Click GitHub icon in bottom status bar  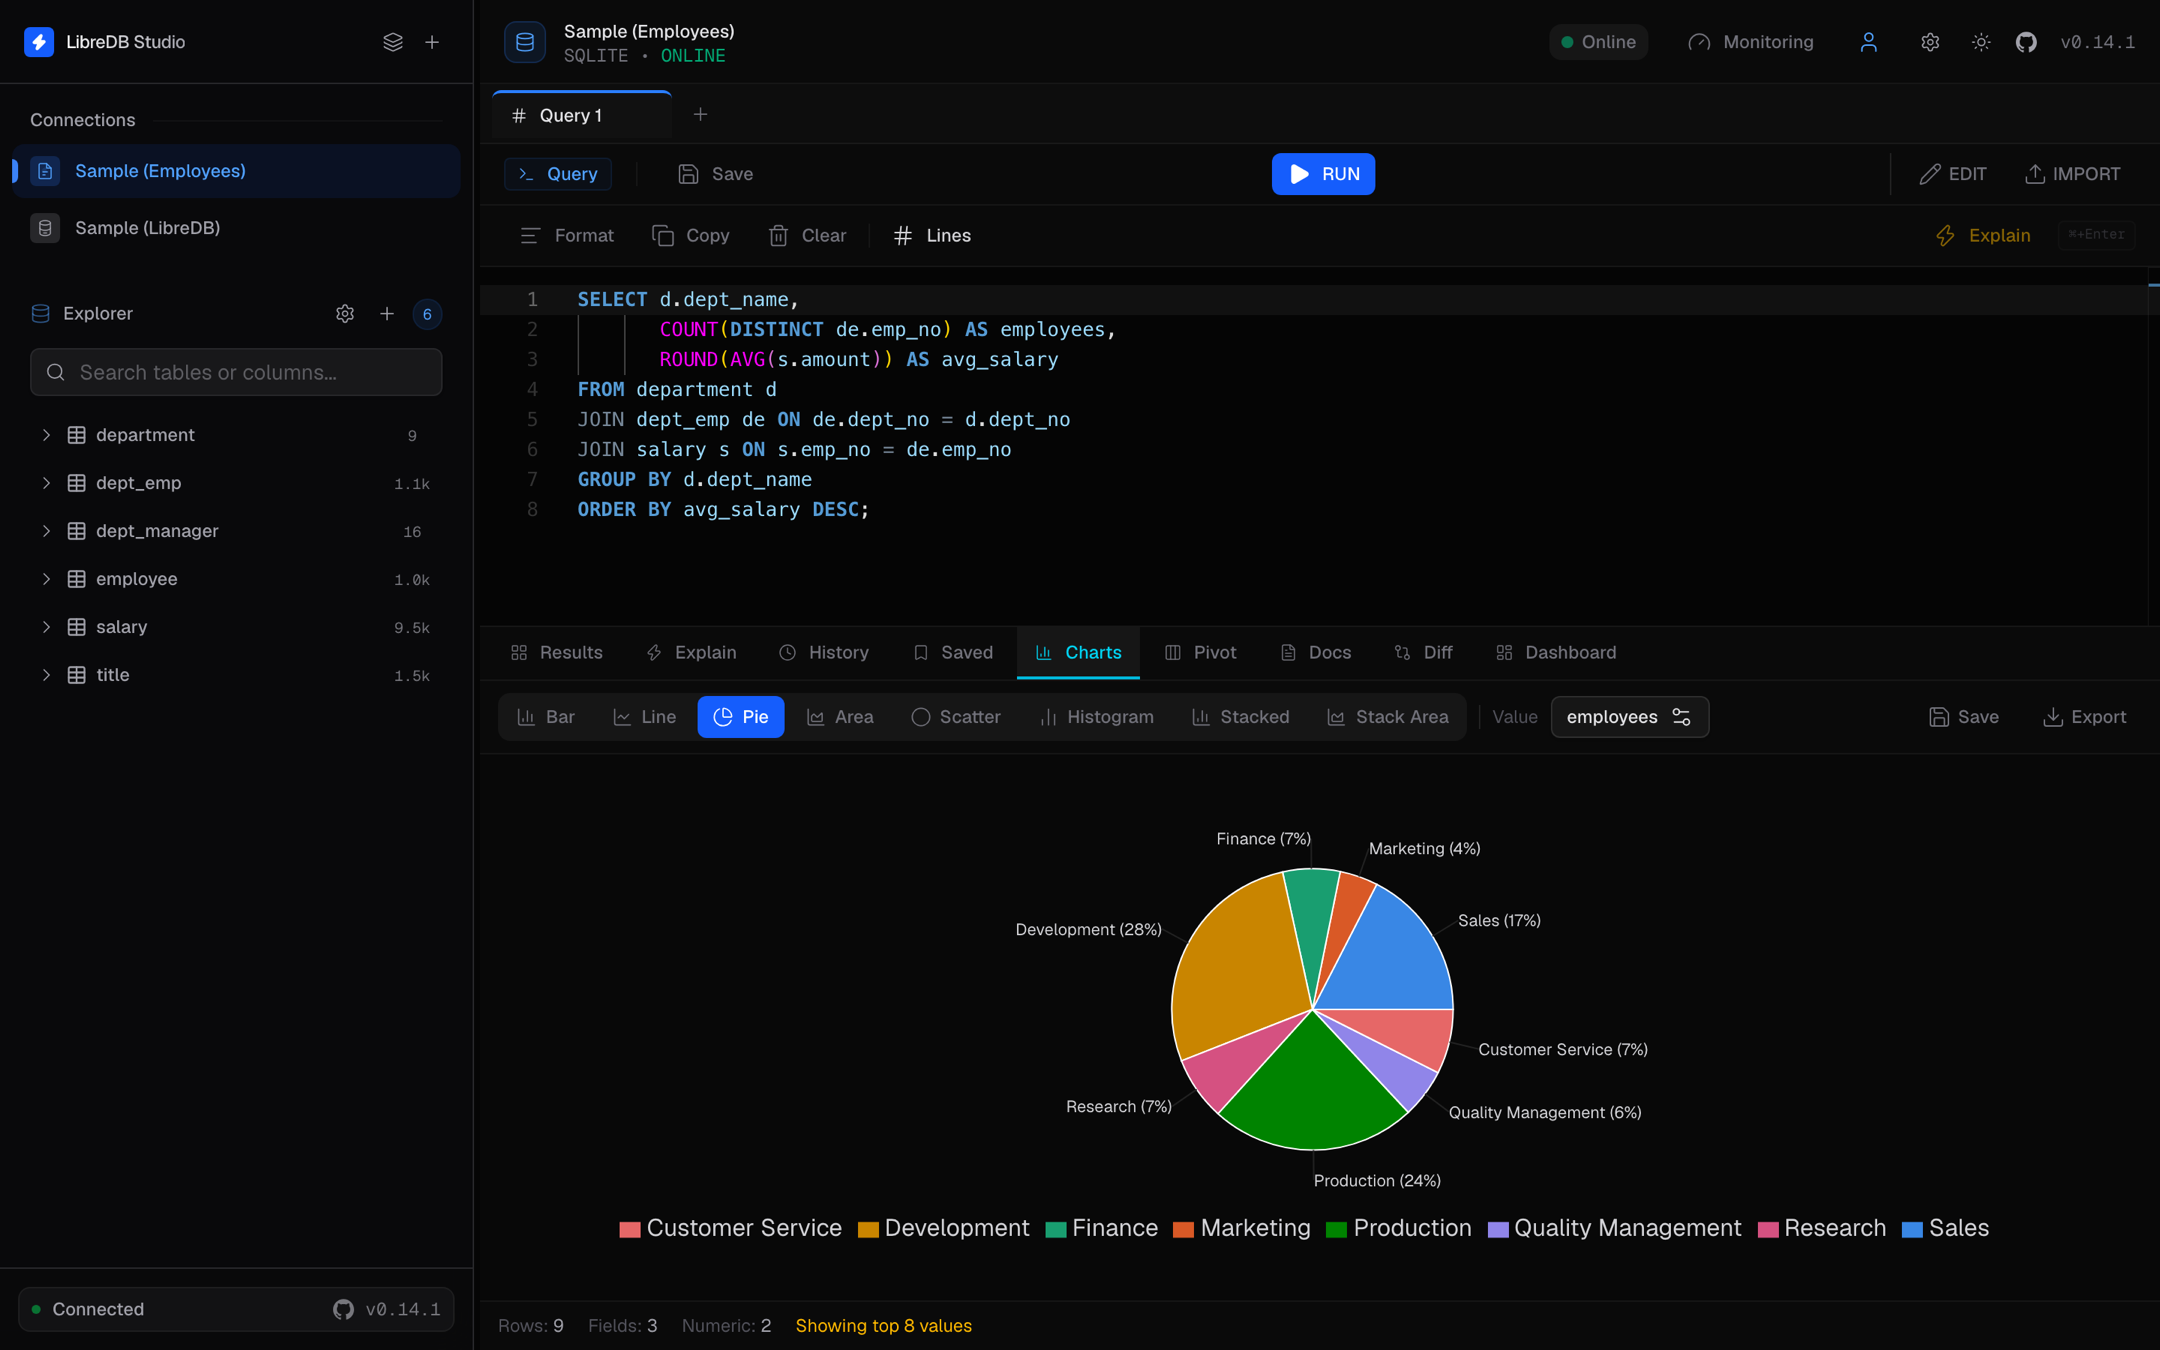click(343, 1309)
